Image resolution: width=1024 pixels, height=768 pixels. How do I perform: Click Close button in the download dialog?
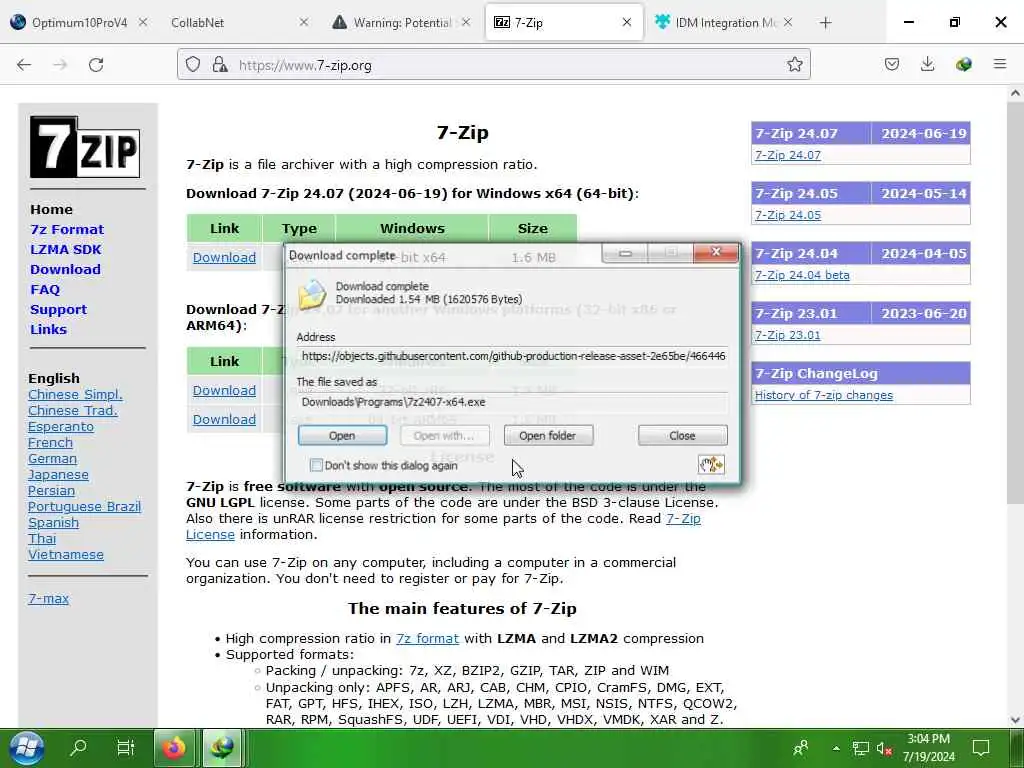tap(682, 436)
